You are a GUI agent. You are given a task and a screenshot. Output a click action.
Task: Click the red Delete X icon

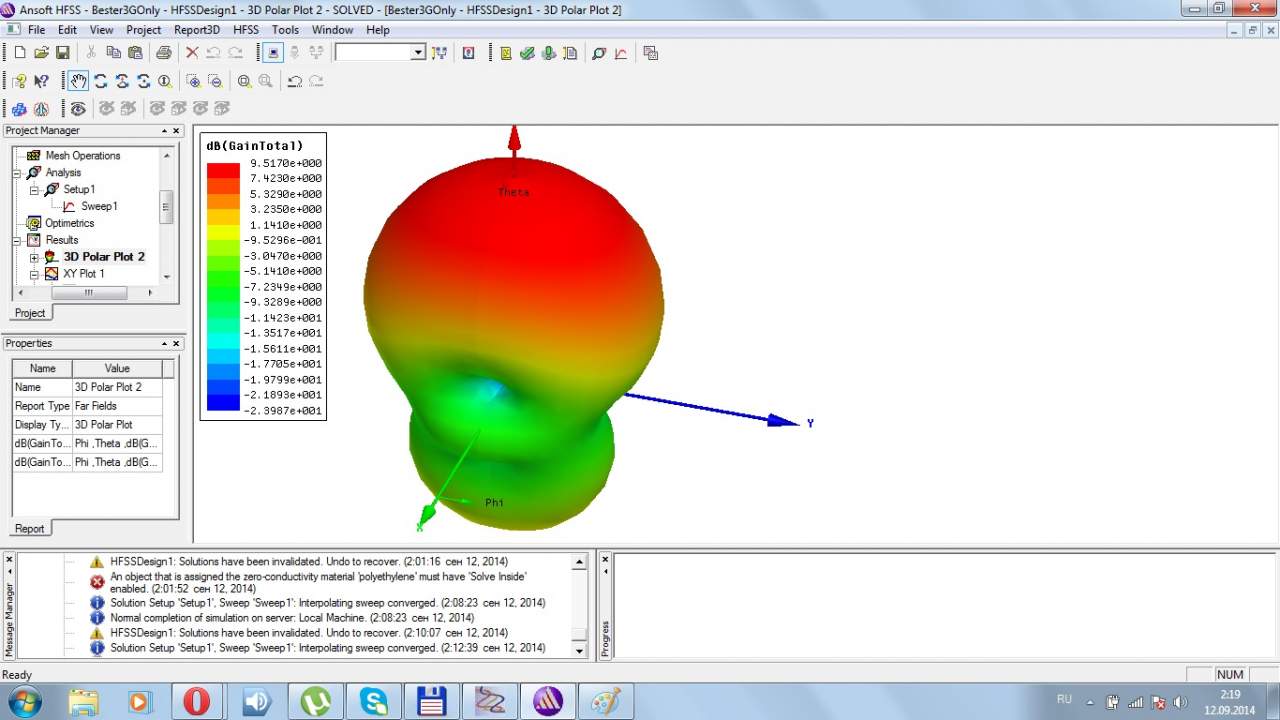click(192, 53)
